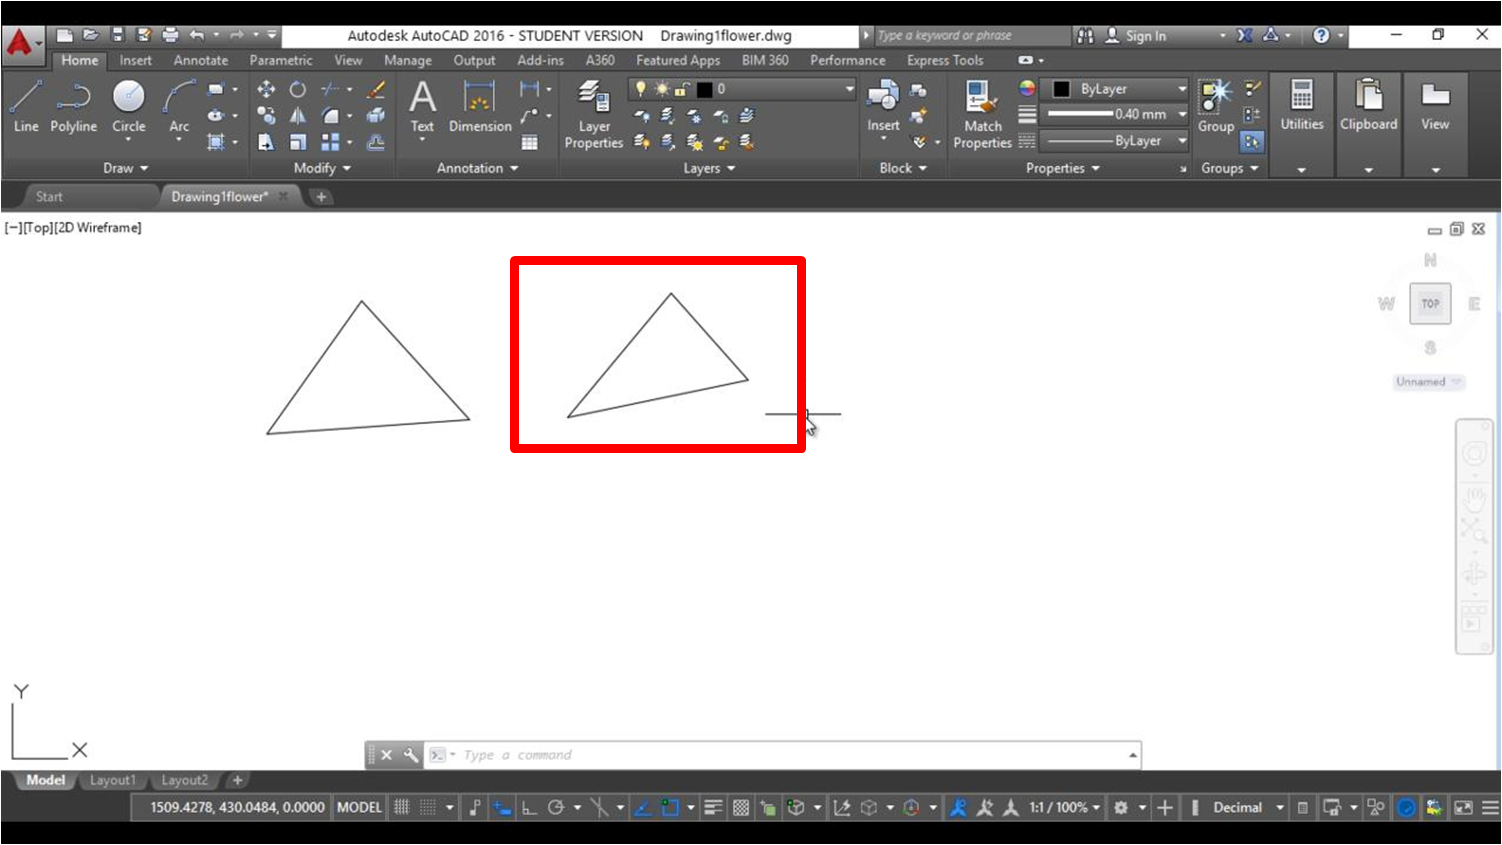The width and height of the screenshot is (1502, 845).
Task: Click the Rotate tool icon
Action: tap(298, 89)
